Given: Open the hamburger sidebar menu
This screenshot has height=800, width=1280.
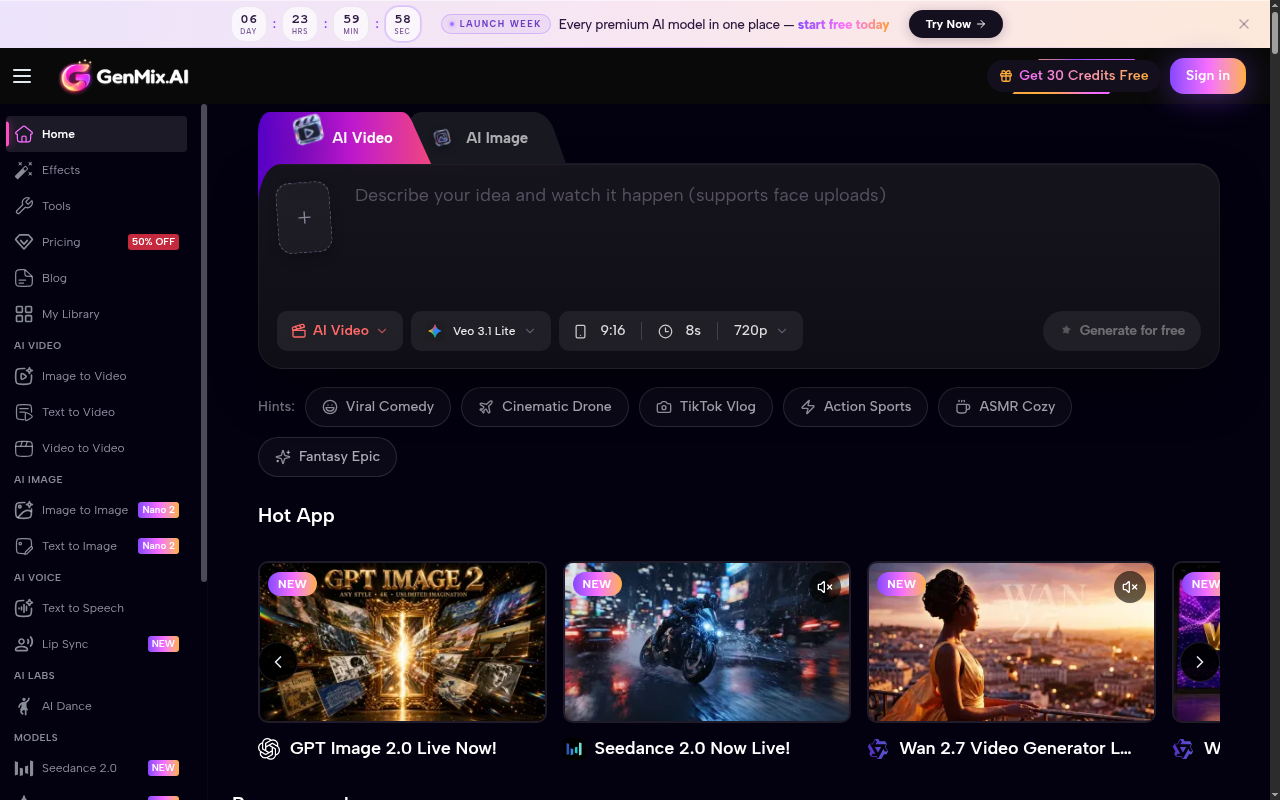Looking at the screenshot, I should click(x=22, y=76).
